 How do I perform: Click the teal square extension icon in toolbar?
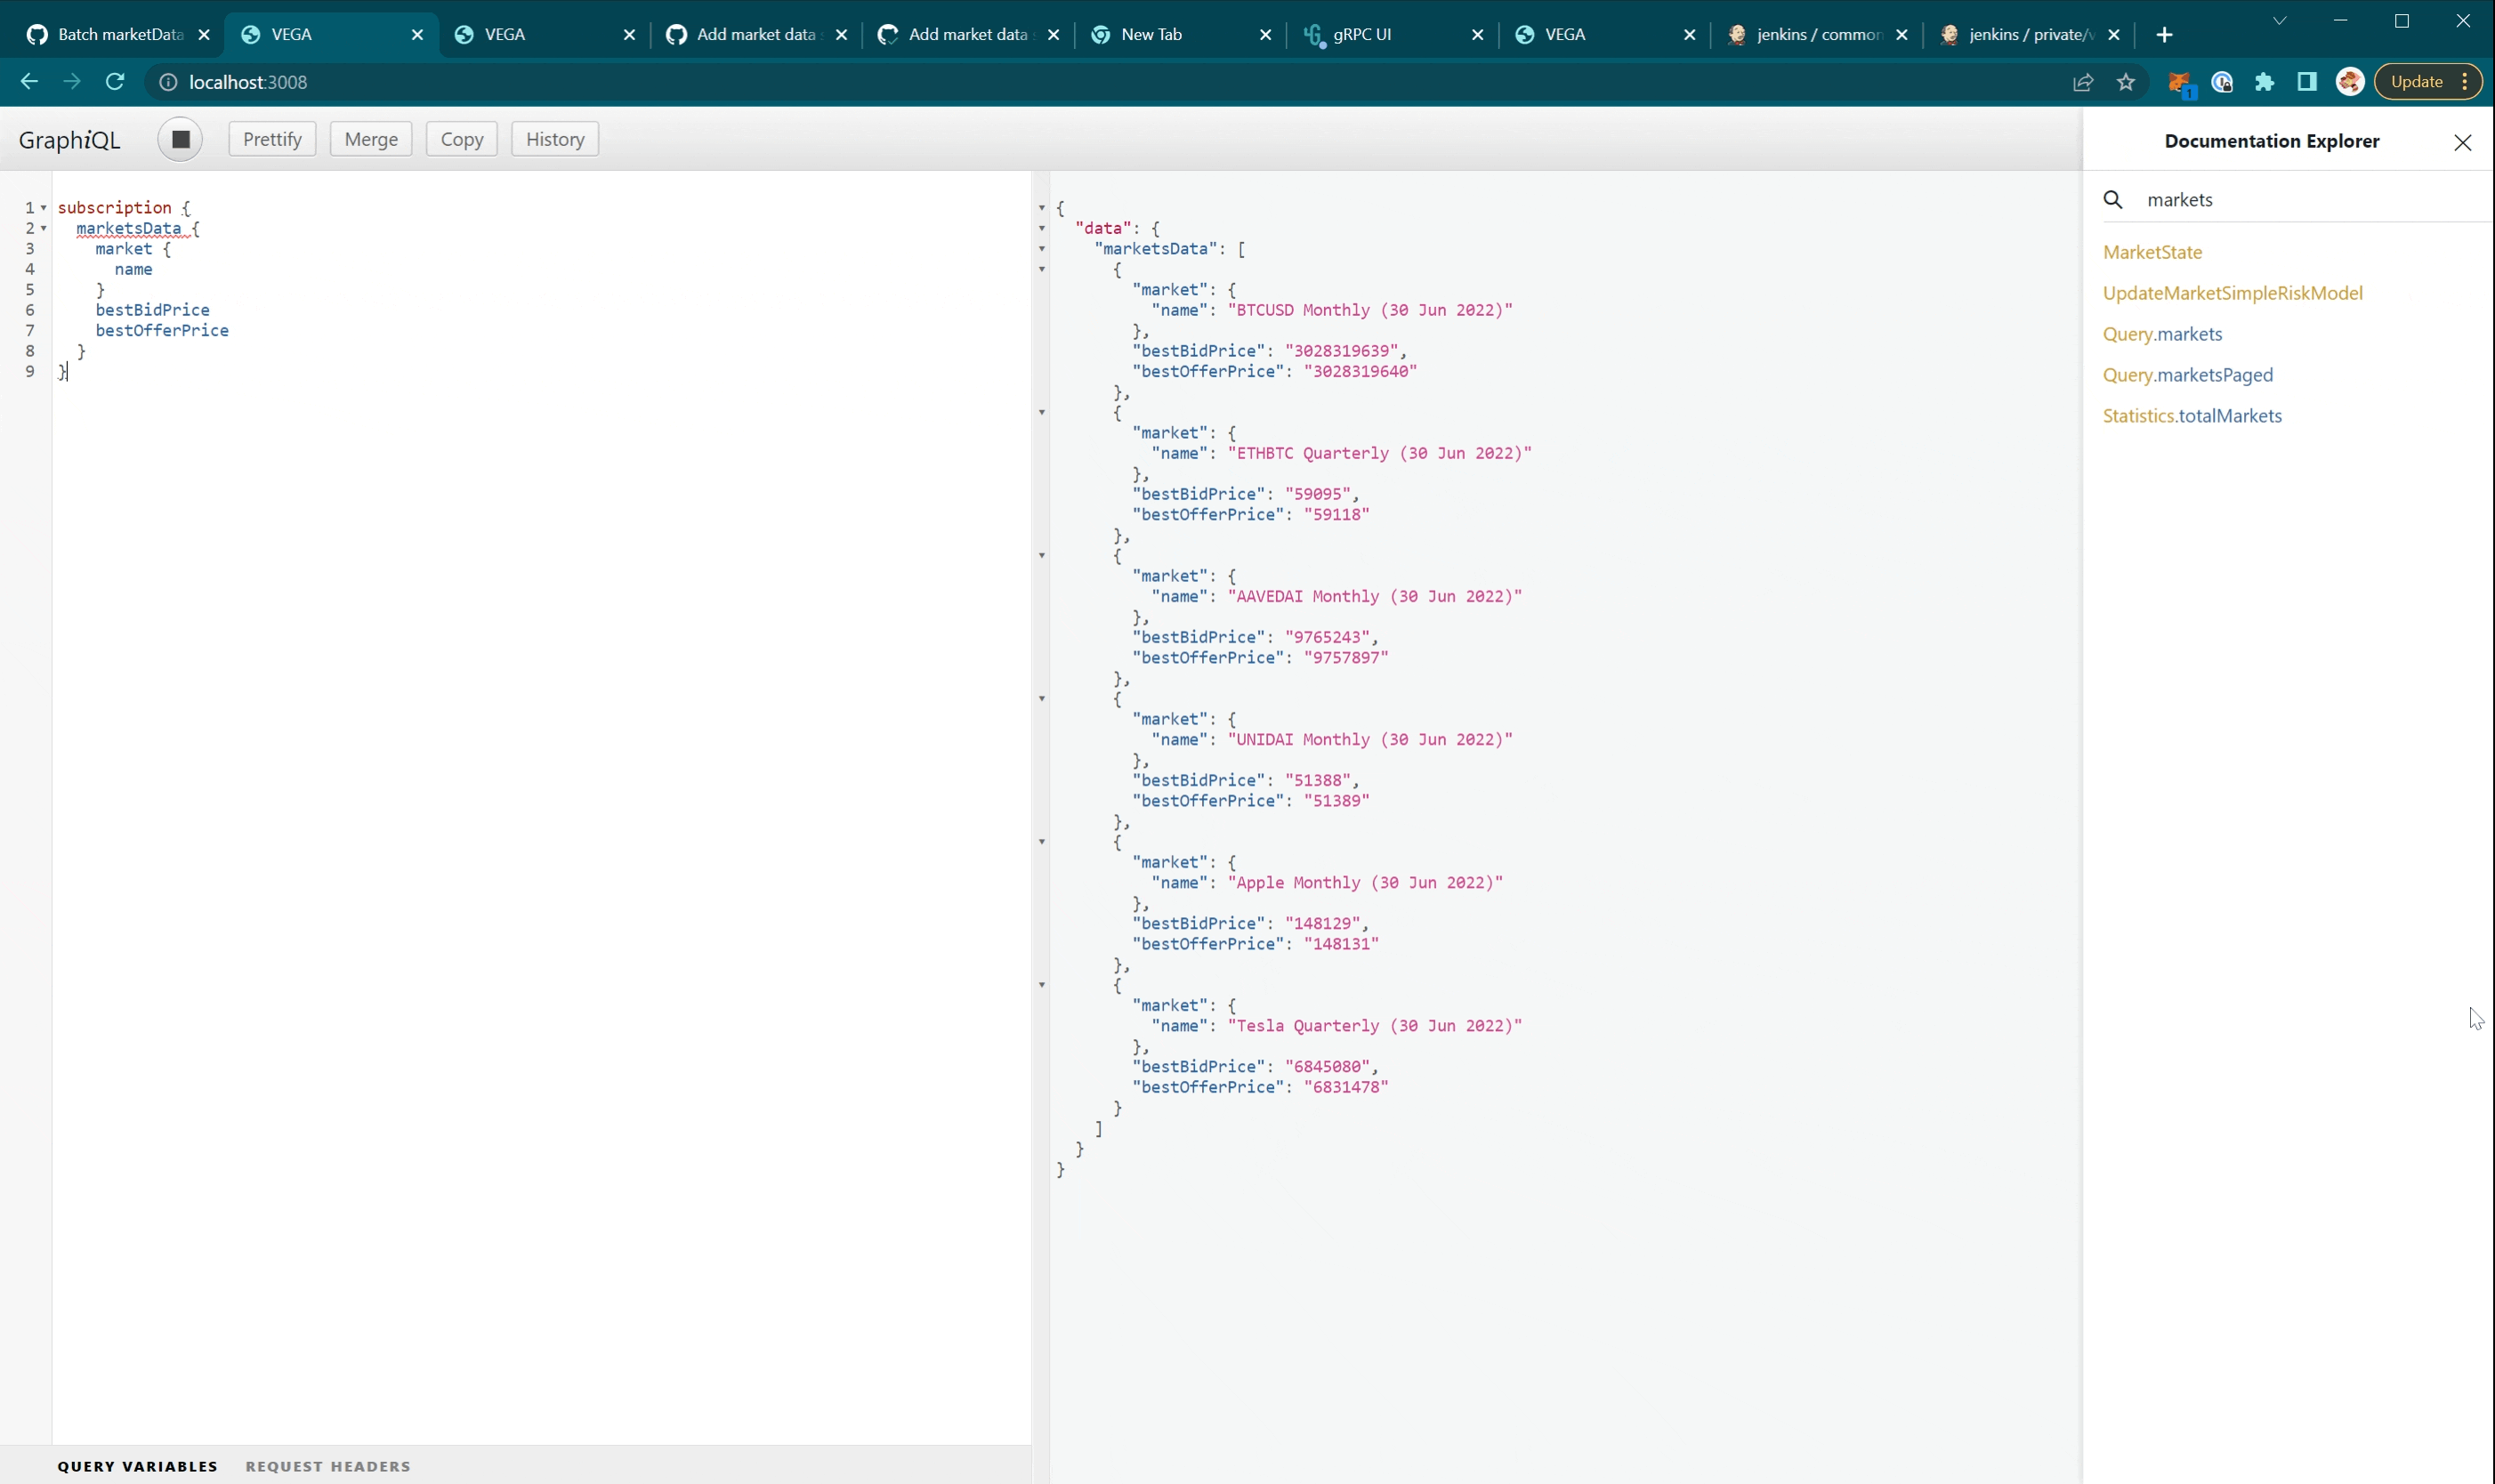pos(2305,82)
